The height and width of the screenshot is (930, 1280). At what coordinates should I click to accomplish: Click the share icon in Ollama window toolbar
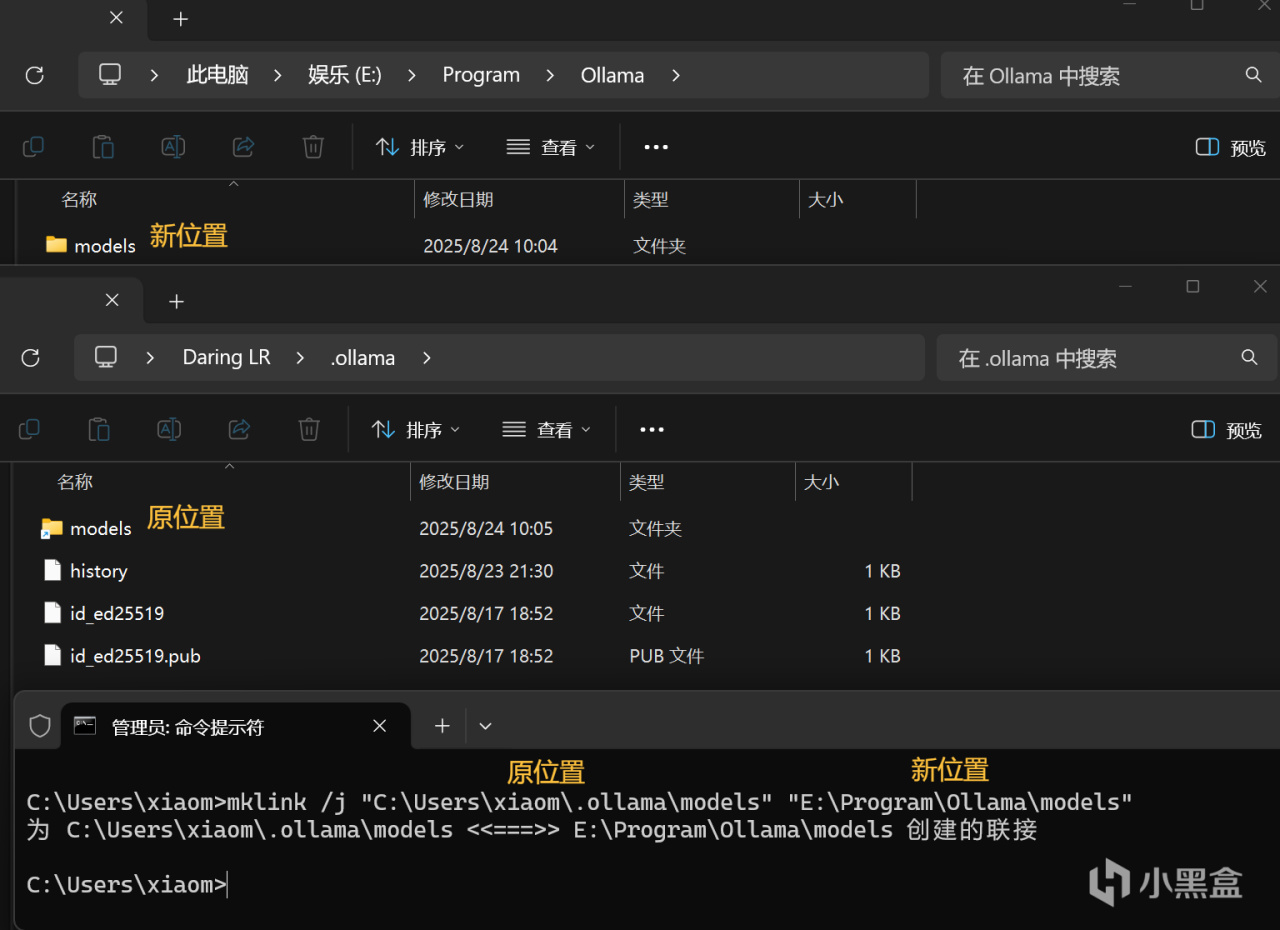pyautogui.click(x=243, y=147)
